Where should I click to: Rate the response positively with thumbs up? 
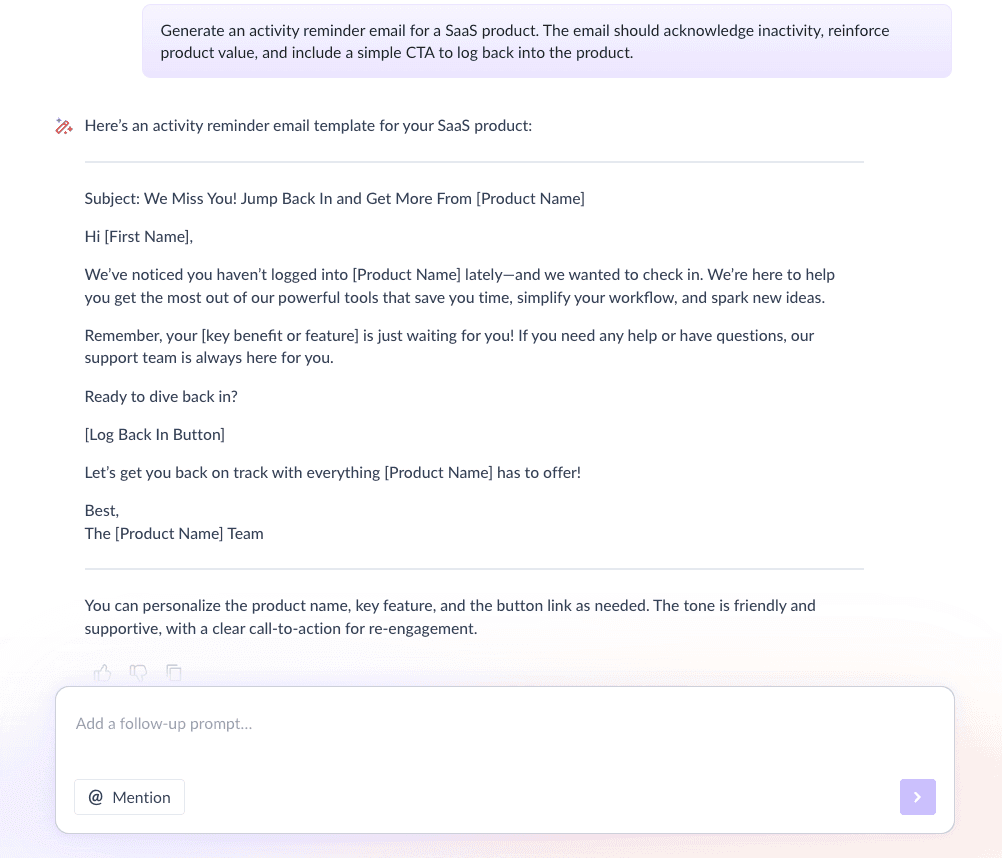coord(102,673)
